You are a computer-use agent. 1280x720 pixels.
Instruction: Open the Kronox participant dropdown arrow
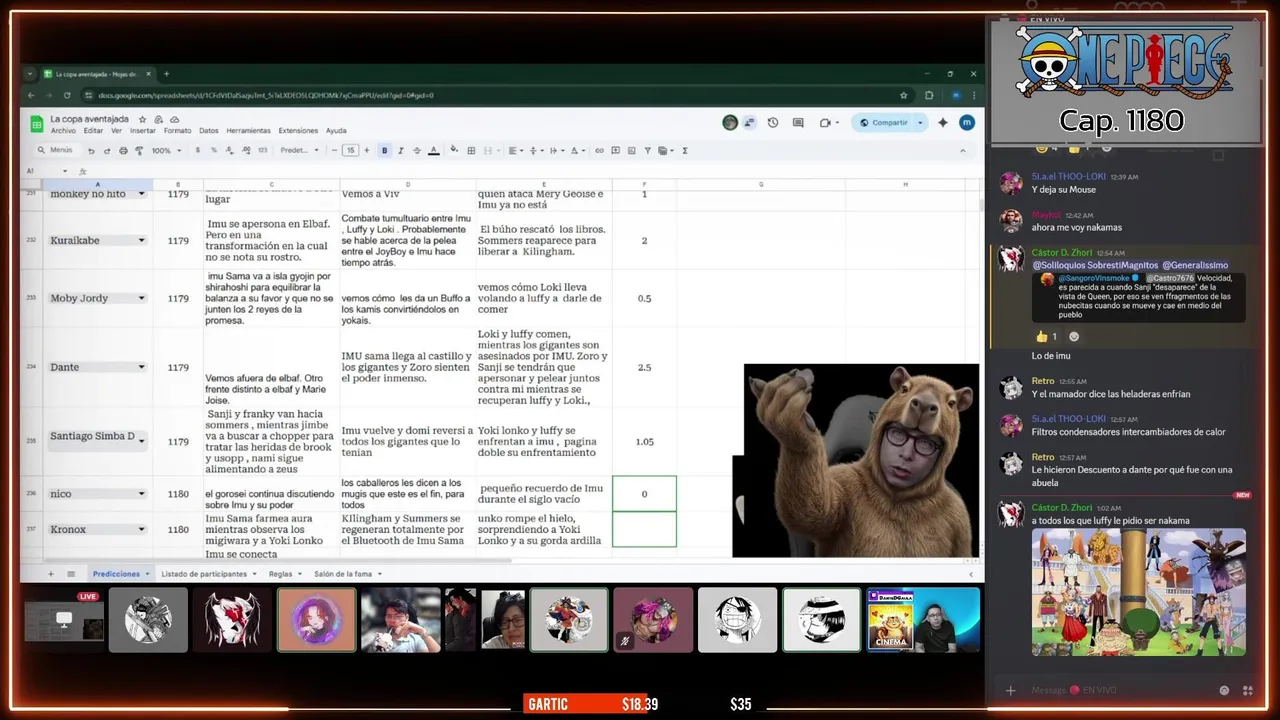[x=141, y=530]
